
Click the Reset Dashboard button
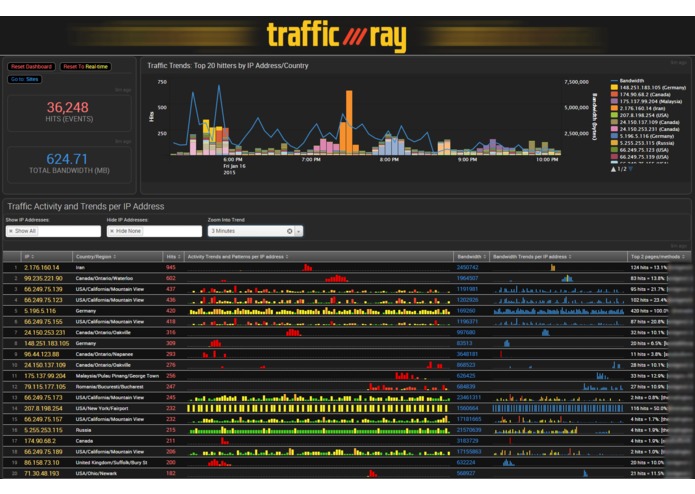pyautogui.click(x=31, y=66)
